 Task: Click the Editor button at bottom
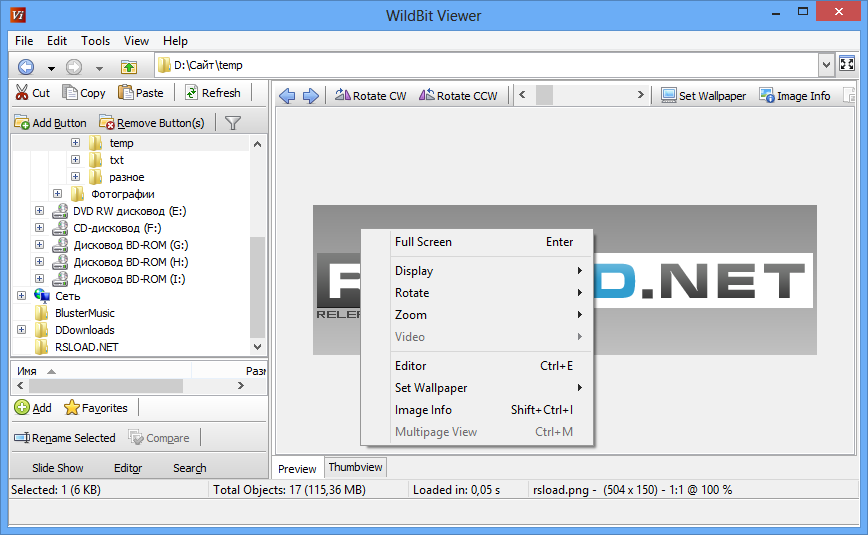128,468
